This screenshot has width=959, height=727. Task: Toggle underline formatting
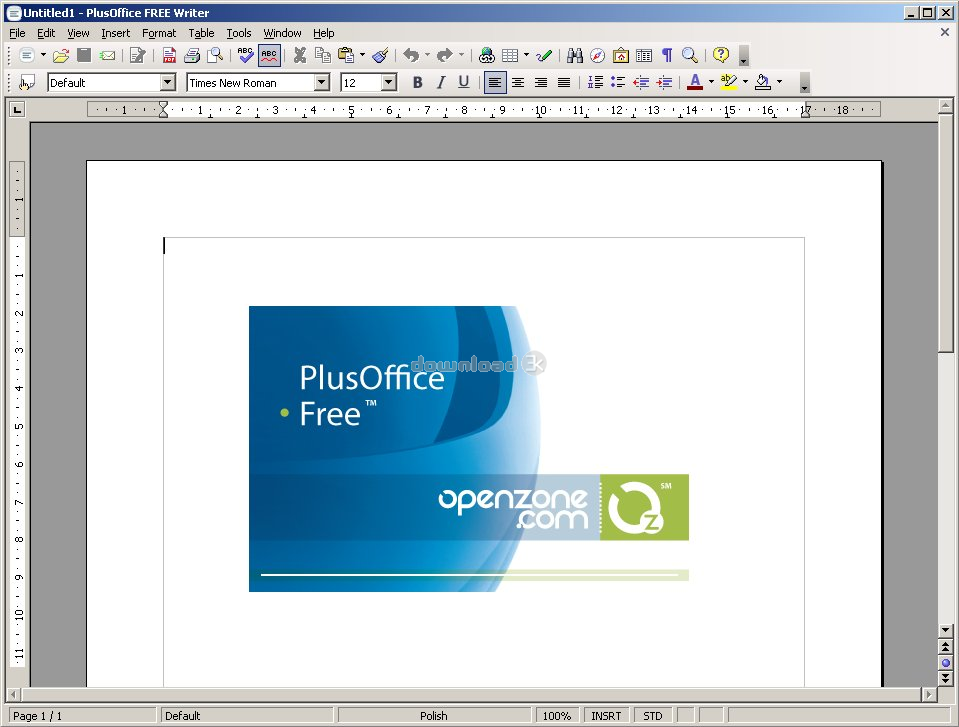click(464, 83)
